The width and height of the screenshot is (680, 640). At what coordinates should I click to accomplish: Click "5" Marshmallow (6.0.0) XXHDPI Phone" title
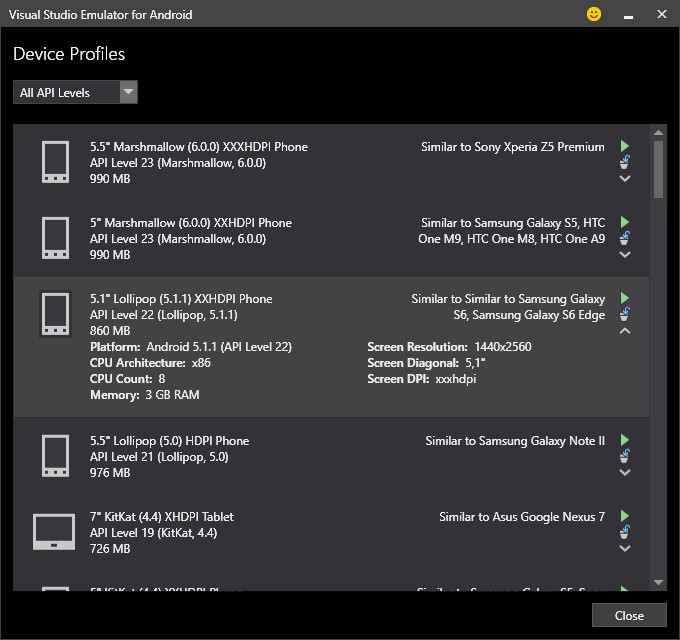point(191,222)
